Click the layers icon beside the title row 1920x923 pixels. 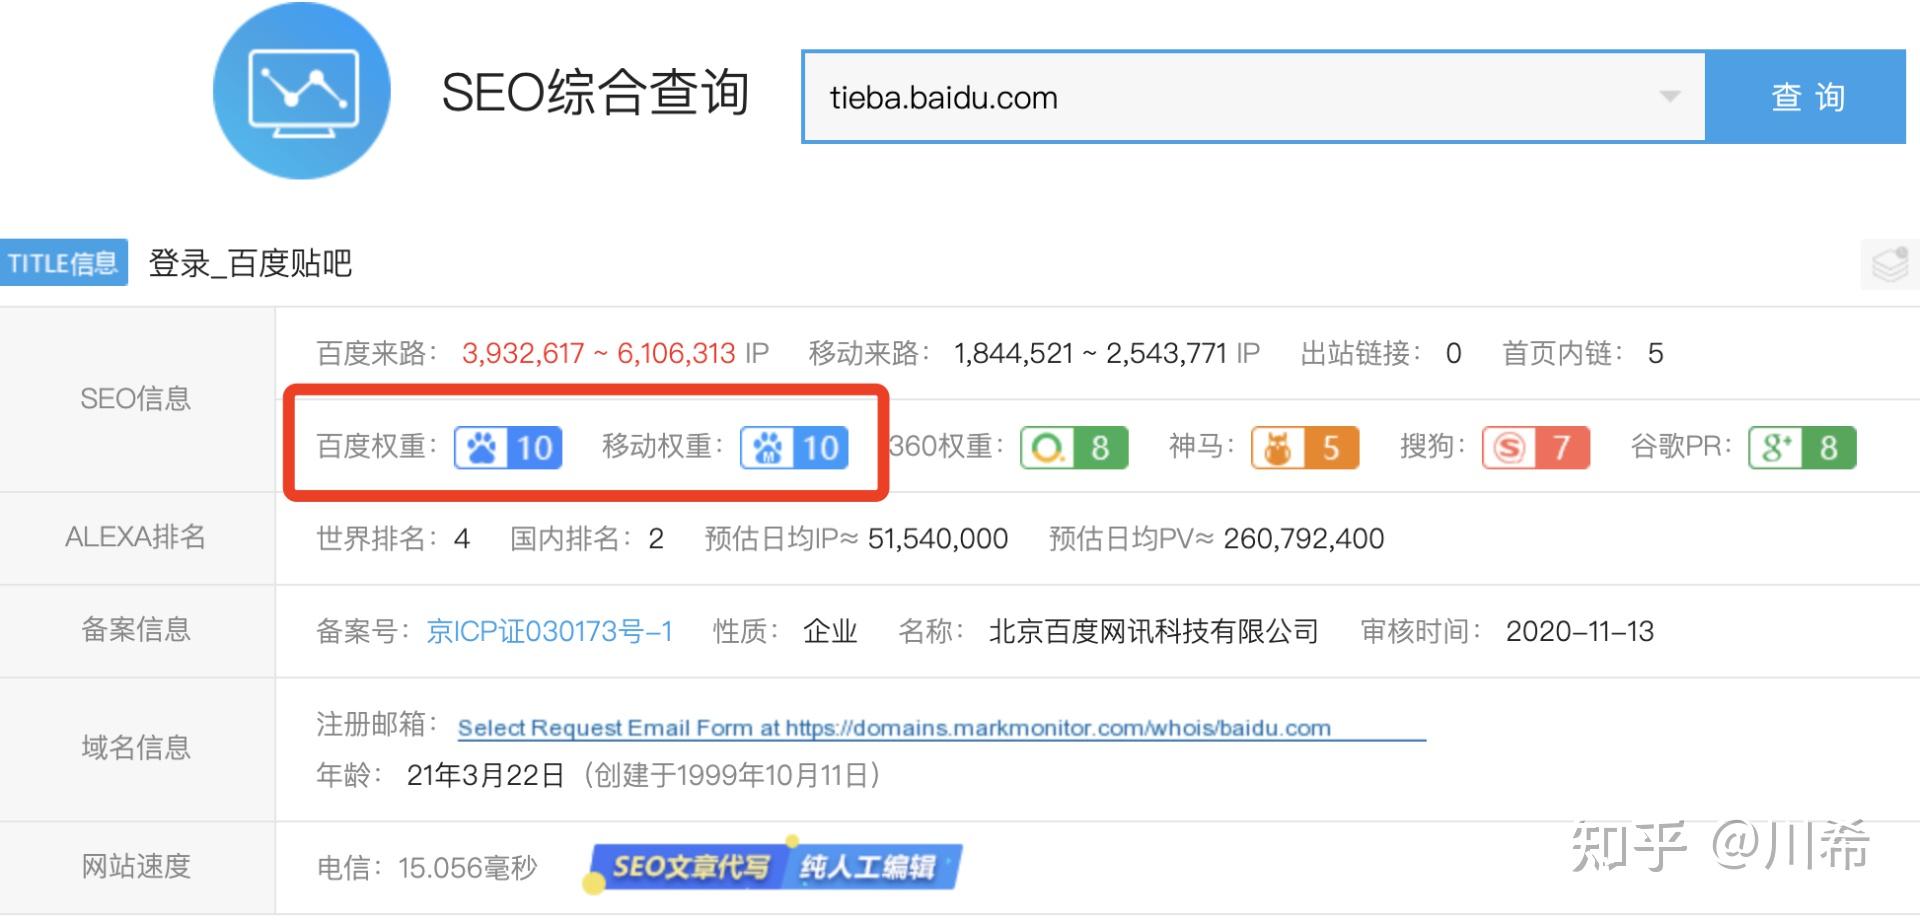[1890, 265]
